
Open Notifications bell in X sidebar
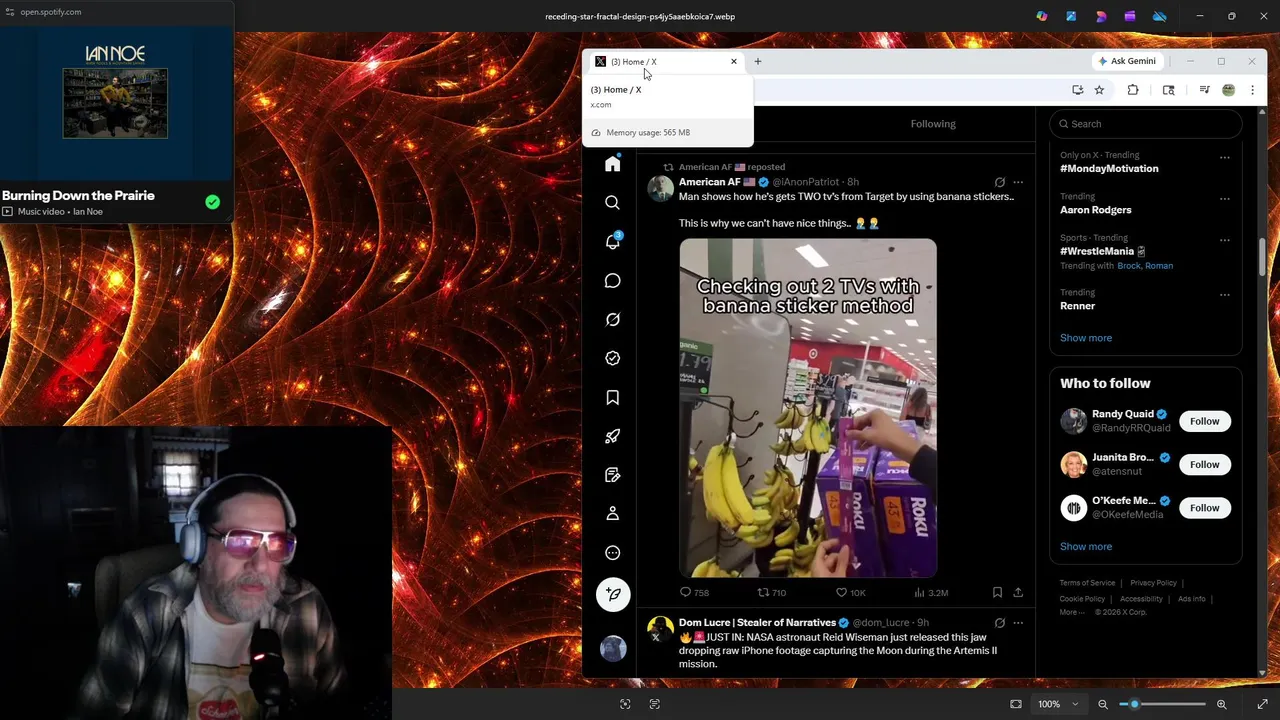tap(613, 242)
